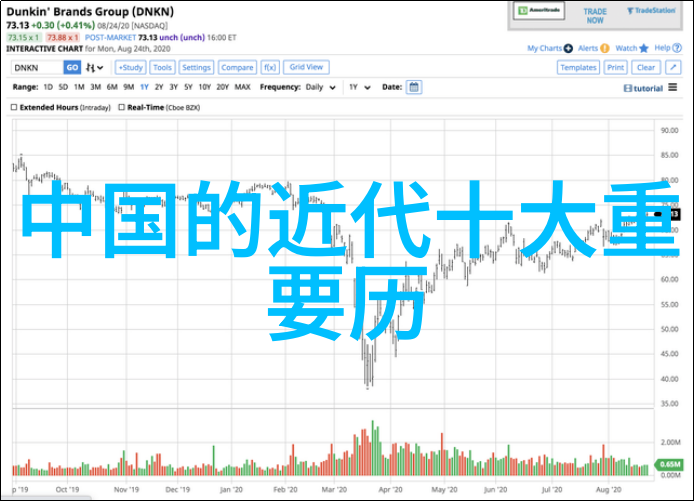
Task: Select the 5Y range
Action: coord(188,87)
